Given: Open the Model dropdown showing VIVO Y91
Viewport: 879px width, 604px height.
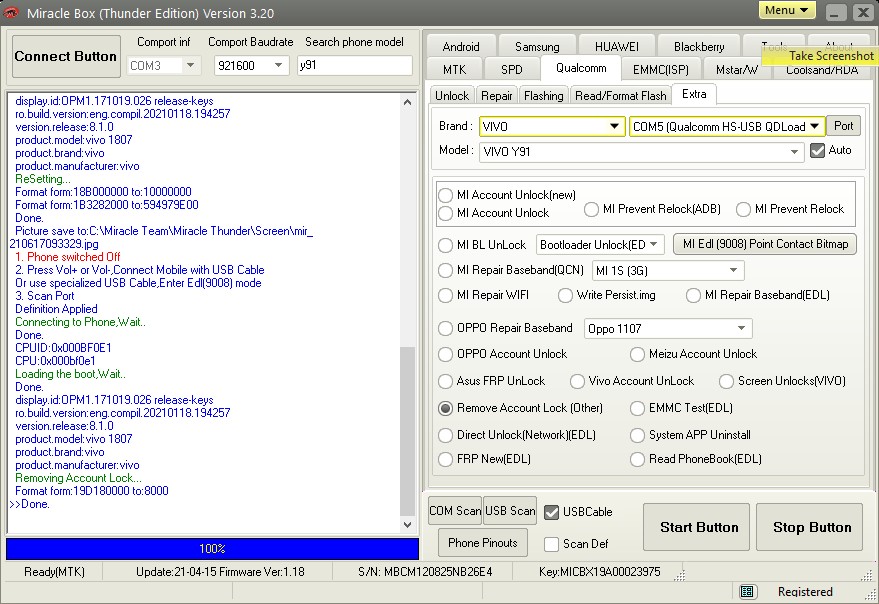Looking at the screenshot, I should (x=794, y=151).
